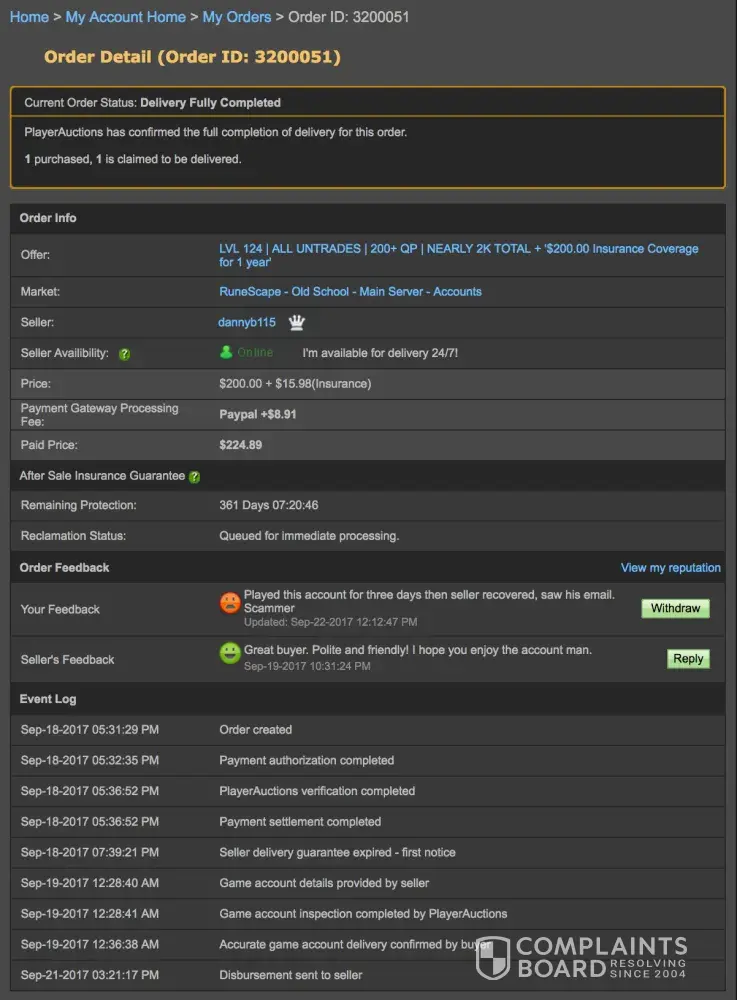Go to My Account Home breadcrumb

(125, 17)
